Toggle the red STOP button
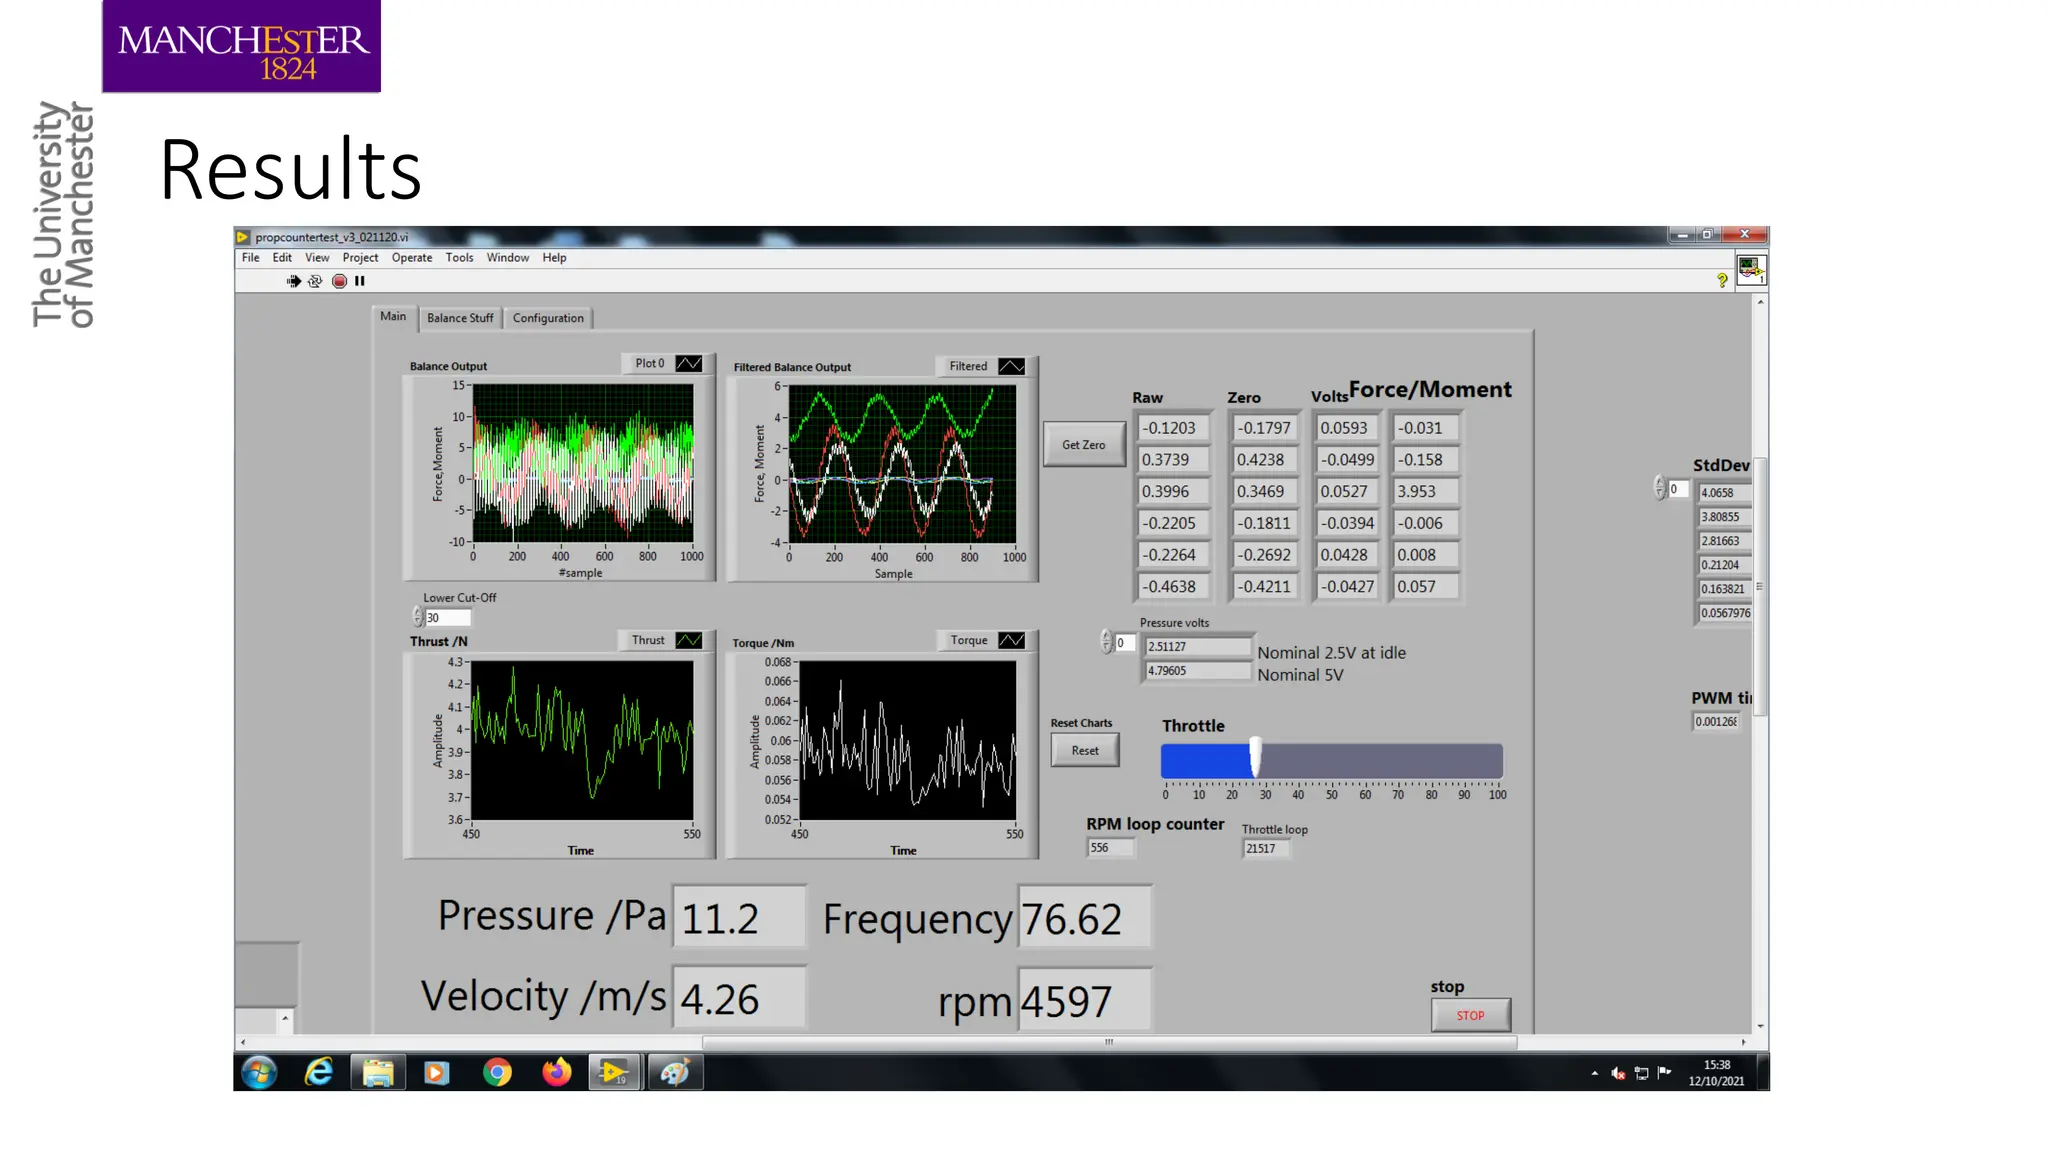The width and height of the screenshot is (2048, 1152). click(x=1470, y=1015)
